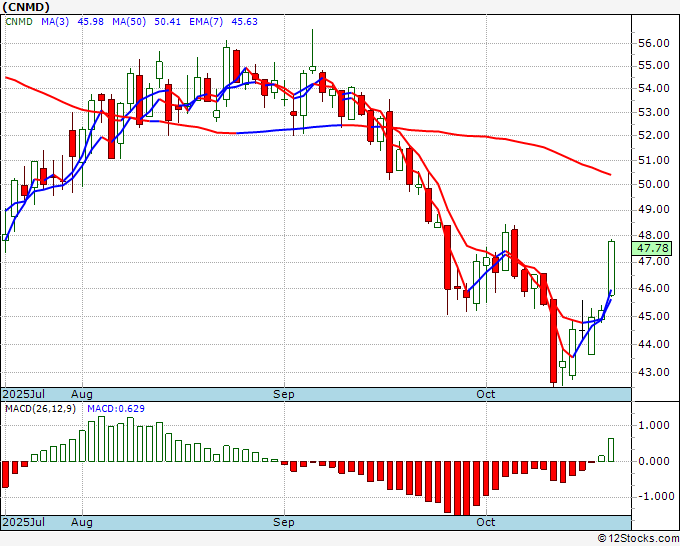This screenshot has height=546, width=680.
Task: Click Sep on MACD time axis
Action: (284, 522)
